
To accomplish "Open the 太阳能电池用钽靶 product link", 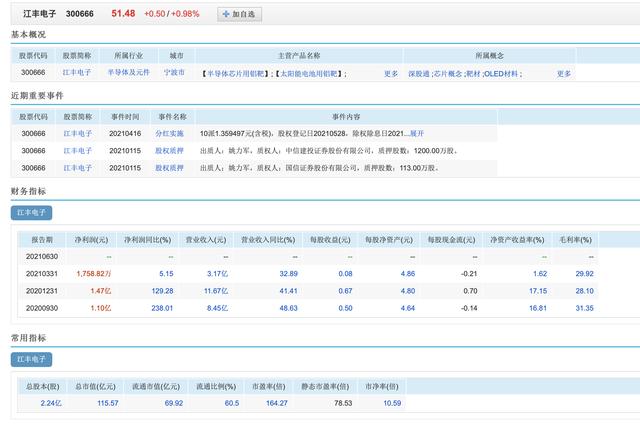I will click(x=309, y=74).
